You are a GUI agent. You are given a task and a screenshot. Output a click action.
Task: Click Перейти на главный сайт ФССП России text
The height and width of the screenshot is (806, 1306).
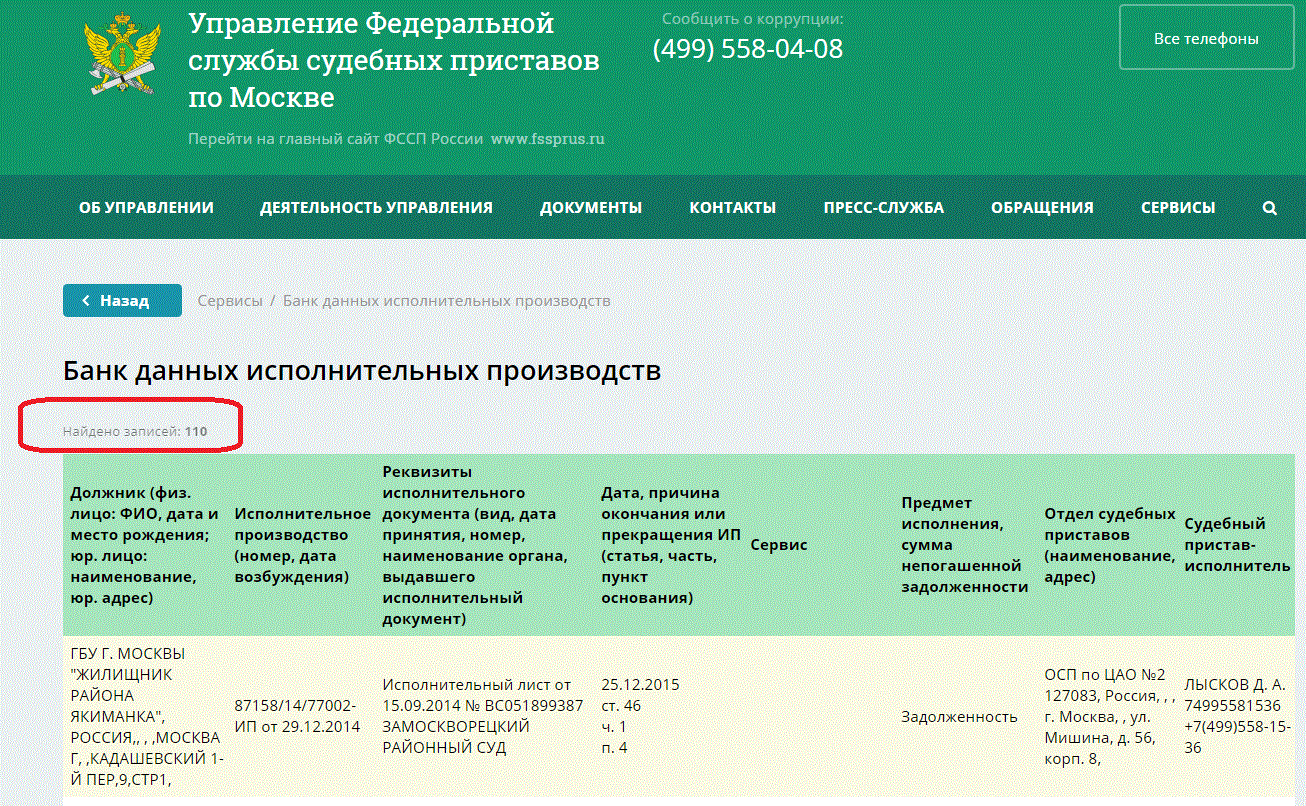tap(336, 139)
